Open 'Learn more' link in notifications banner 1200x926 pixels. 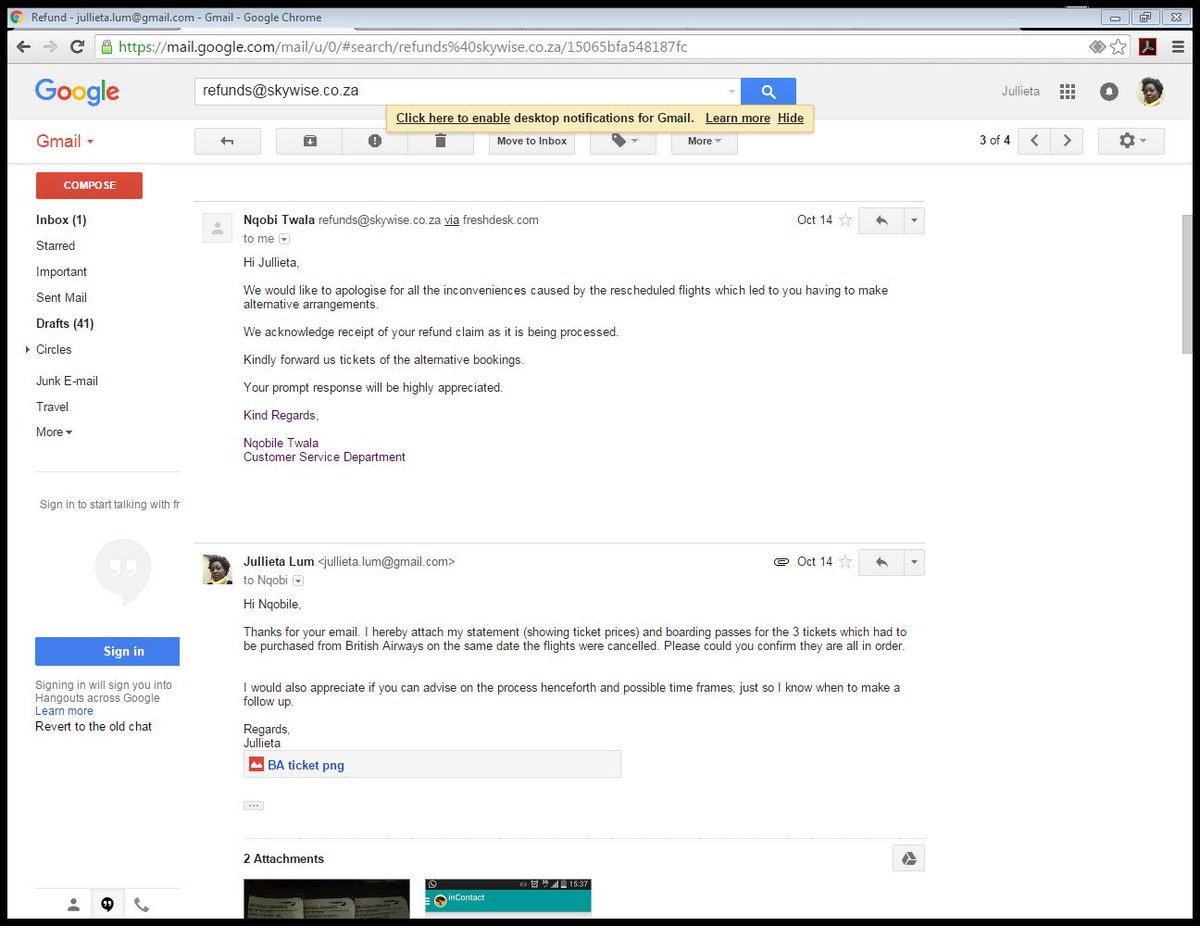tap(738, 118)
